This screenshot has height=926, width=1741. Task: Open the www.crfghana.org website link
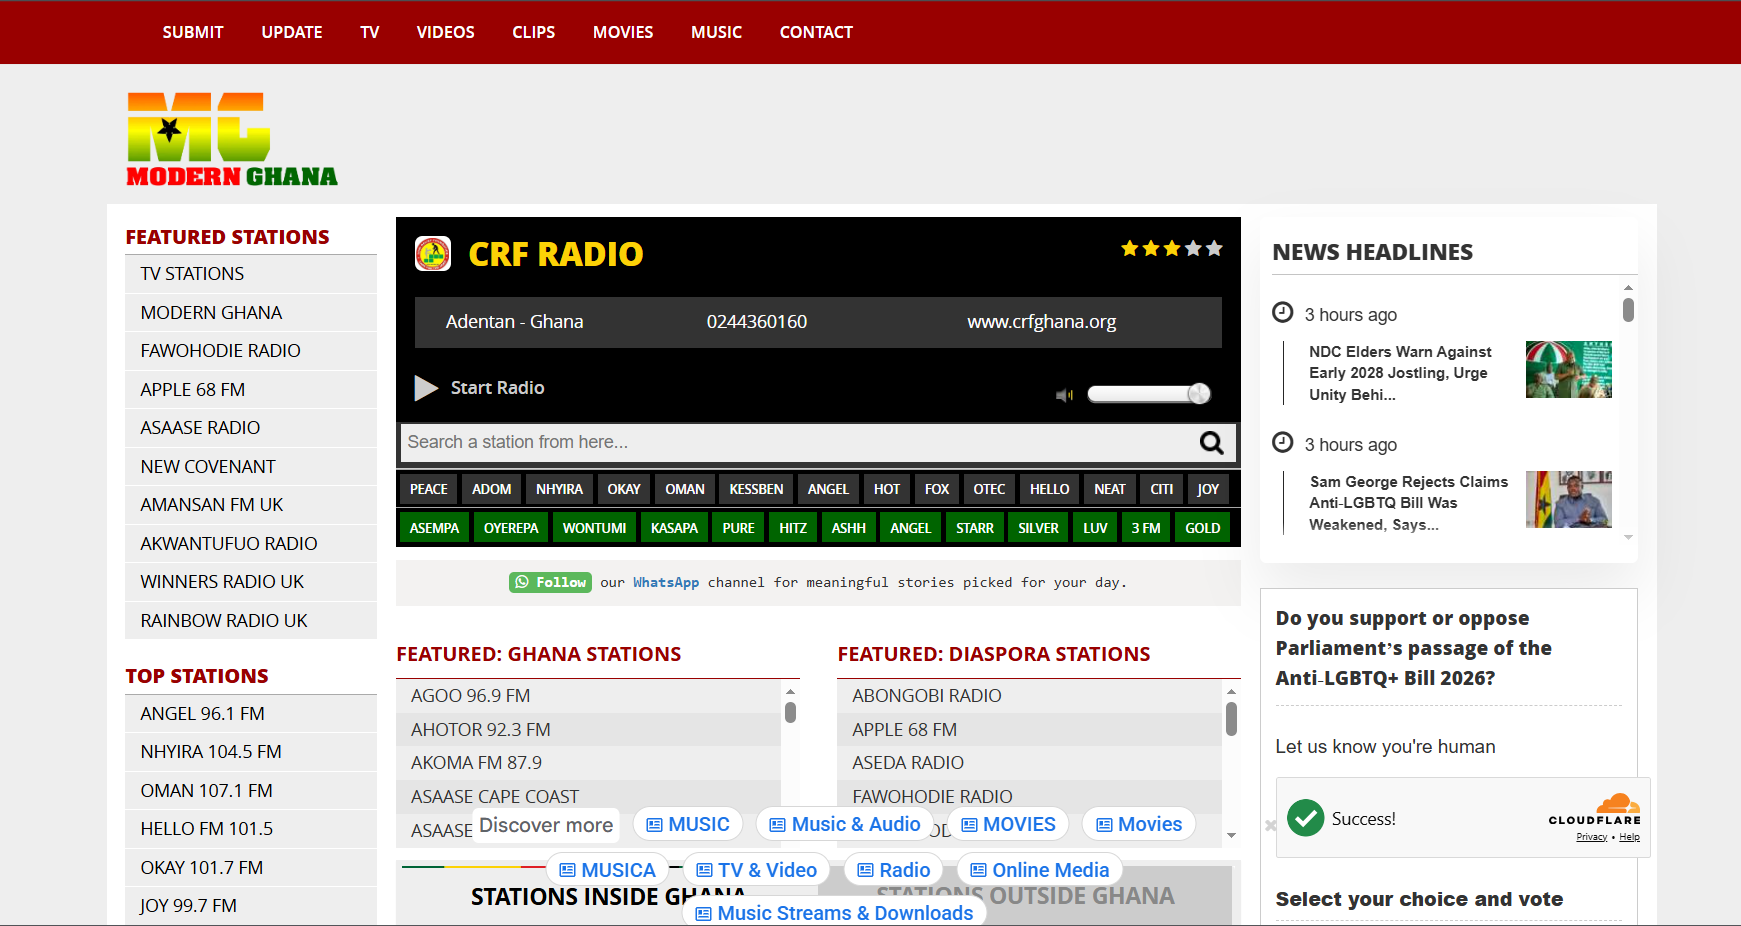coord(1041,322)
